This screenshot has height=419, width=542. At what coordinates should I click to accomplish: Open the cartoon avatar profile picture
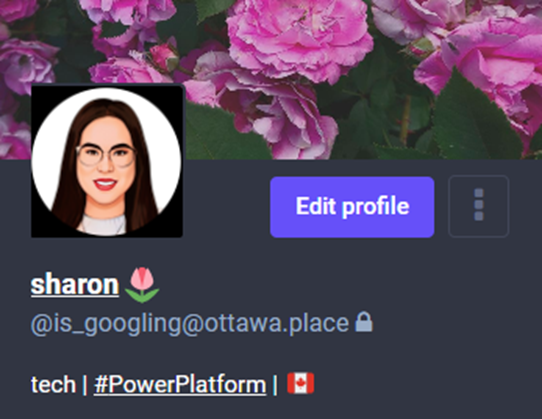pyautogui.click(x=107, y=161)
